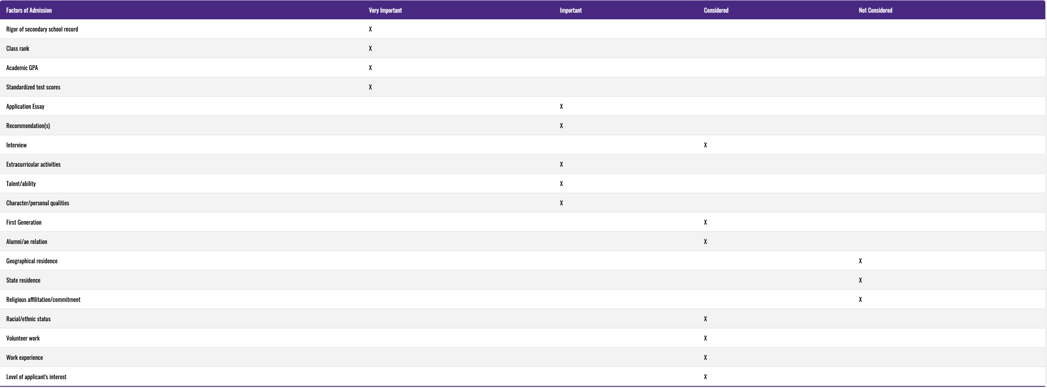Select the 'First Generation' row label
The image size is (1047, 388).
click(x=23, y=223)
